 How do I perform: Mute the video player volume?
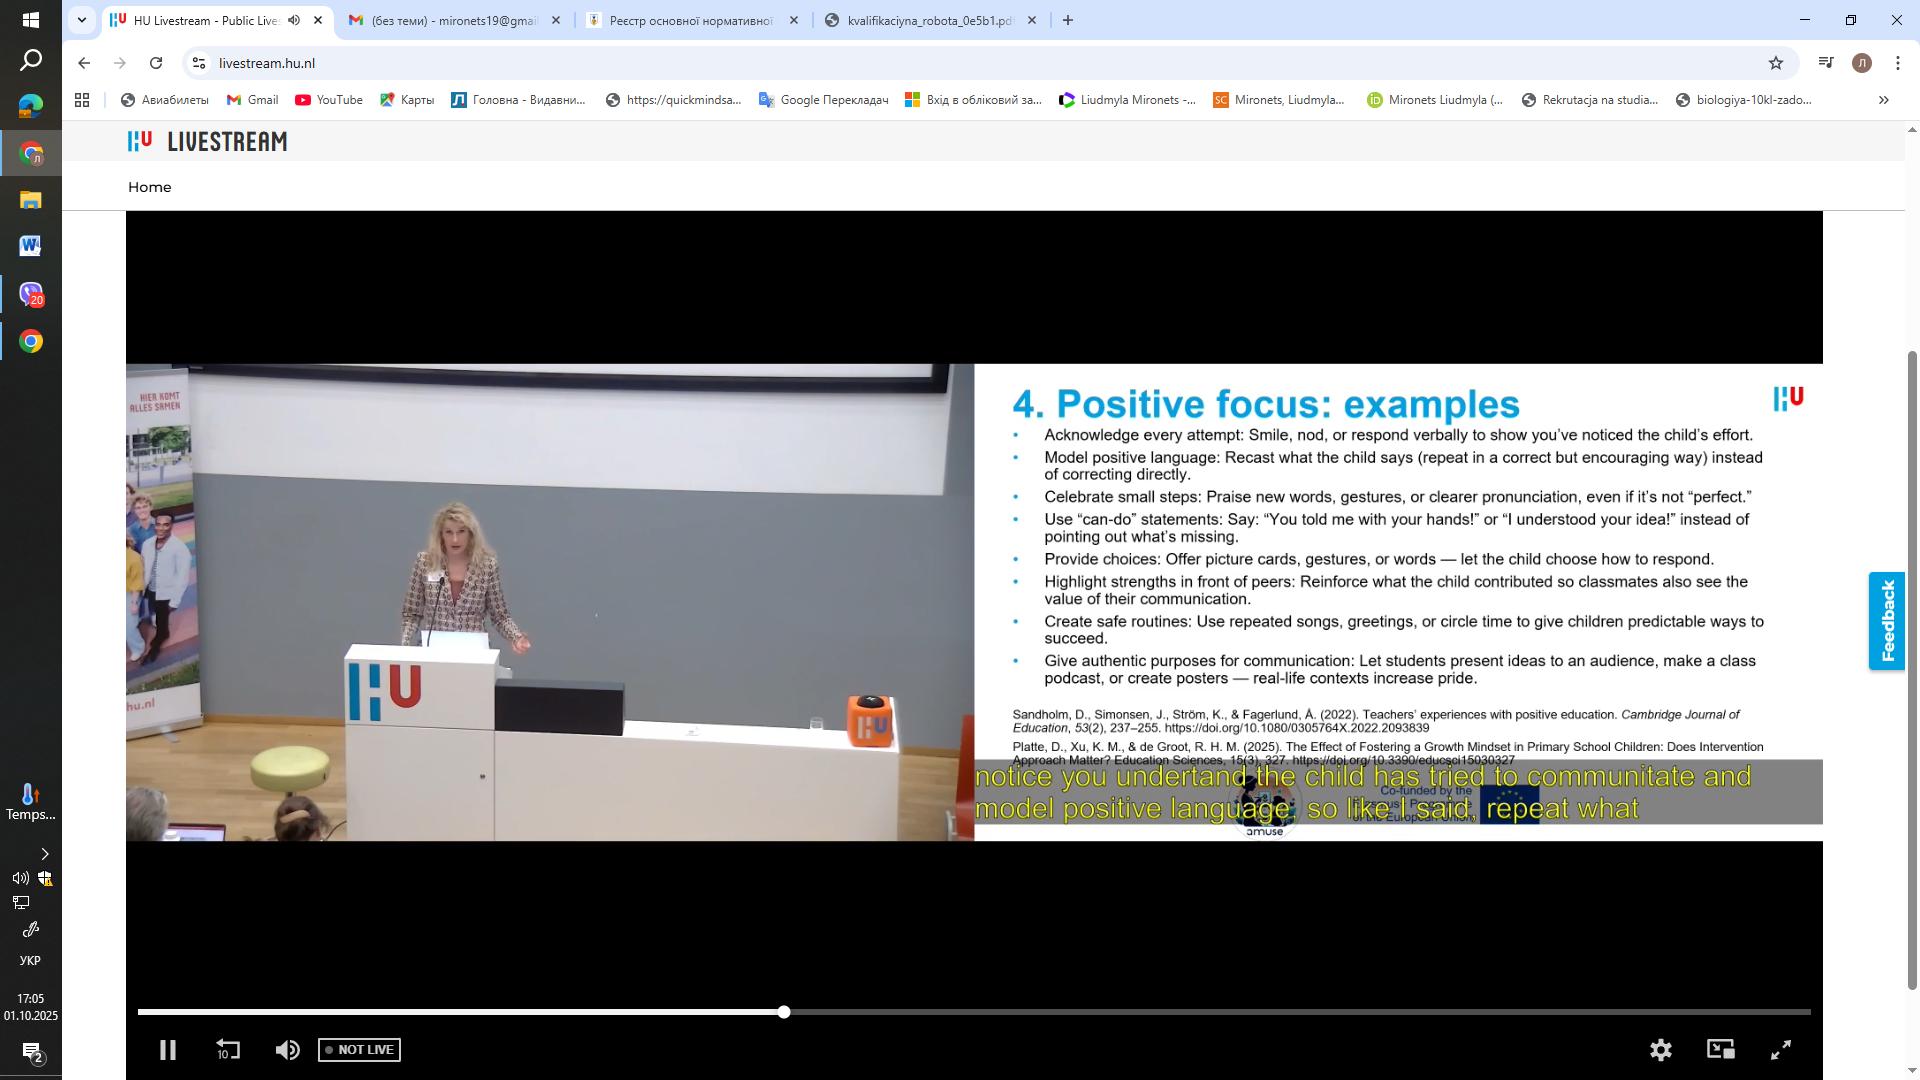click(x=287, y=1050)
